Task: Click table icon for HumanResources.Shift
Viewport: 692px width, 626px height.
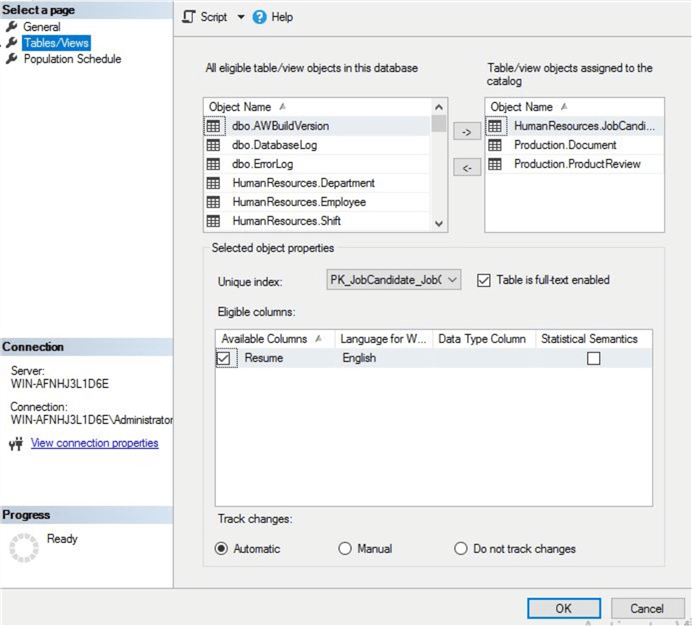Action: [x=213, y=221]
